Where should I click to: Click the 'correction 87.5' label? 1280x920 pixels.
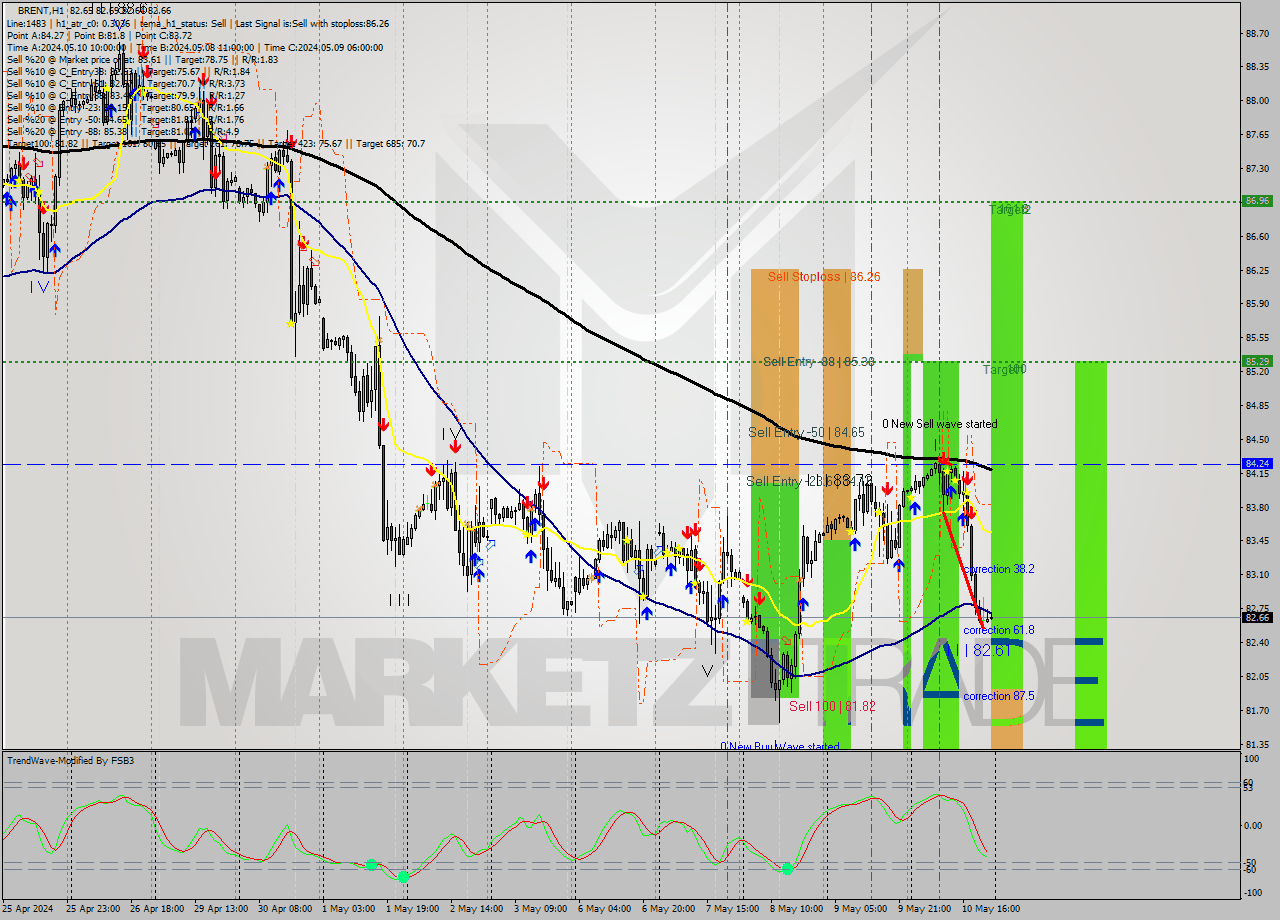pyautogui.click(x=999, y=696)
